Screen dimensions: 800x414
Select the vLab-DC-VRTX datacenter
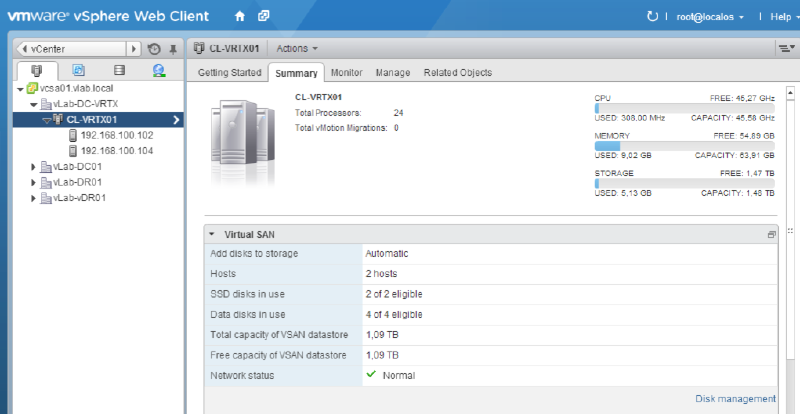coord(85,104)
